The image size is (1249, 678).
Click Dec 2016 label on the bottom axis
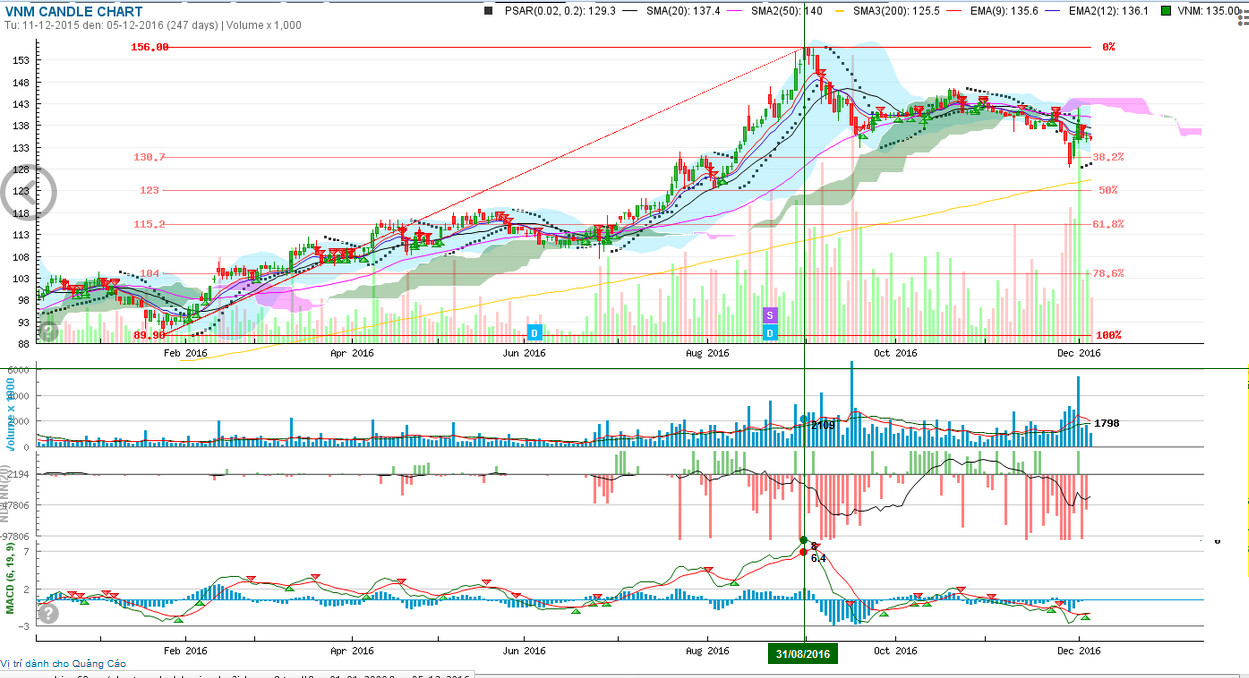1078,650
